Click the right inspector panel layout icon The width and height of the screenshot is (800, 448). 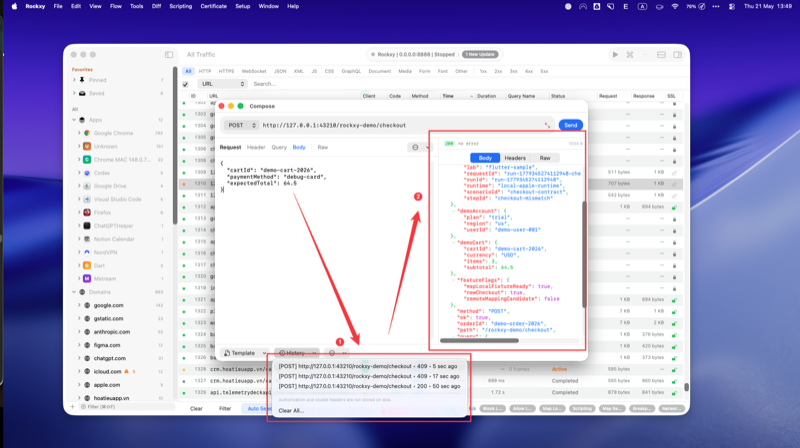pos(678,55)
